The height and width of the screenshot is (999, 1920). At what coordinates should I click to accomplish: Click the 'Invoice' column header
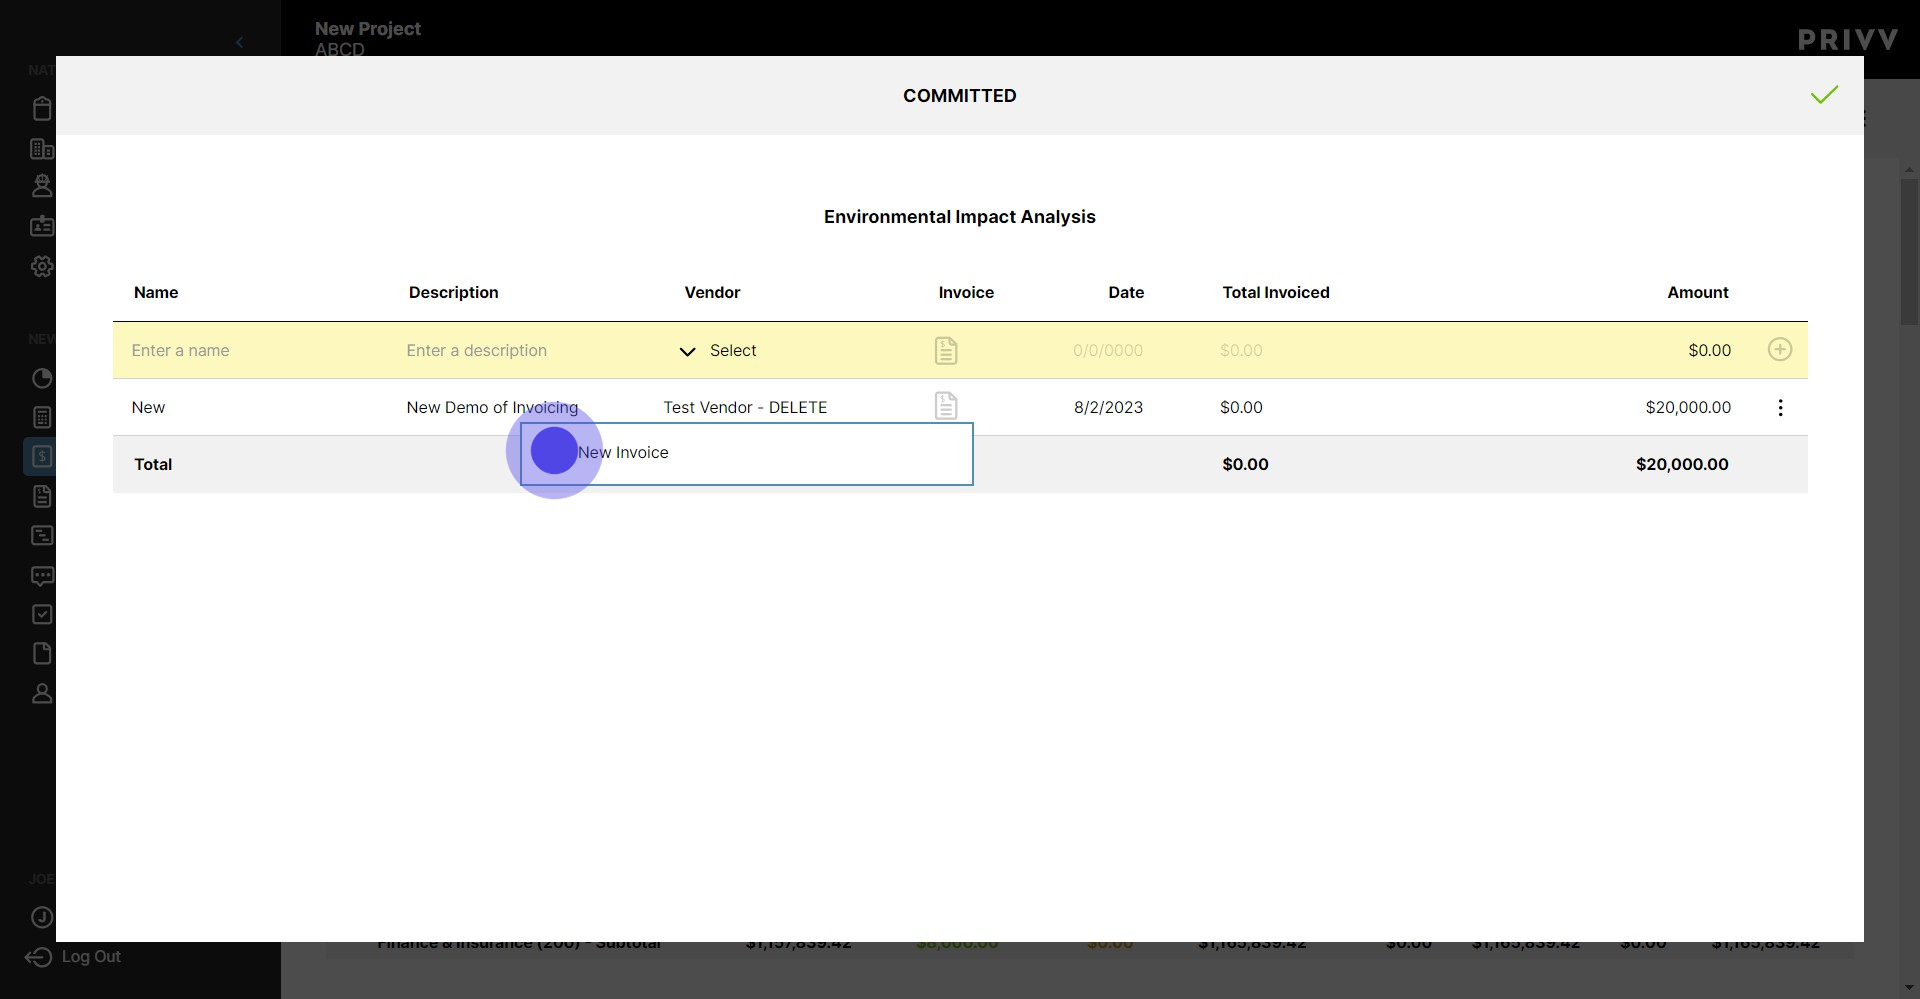pos(966,292)
